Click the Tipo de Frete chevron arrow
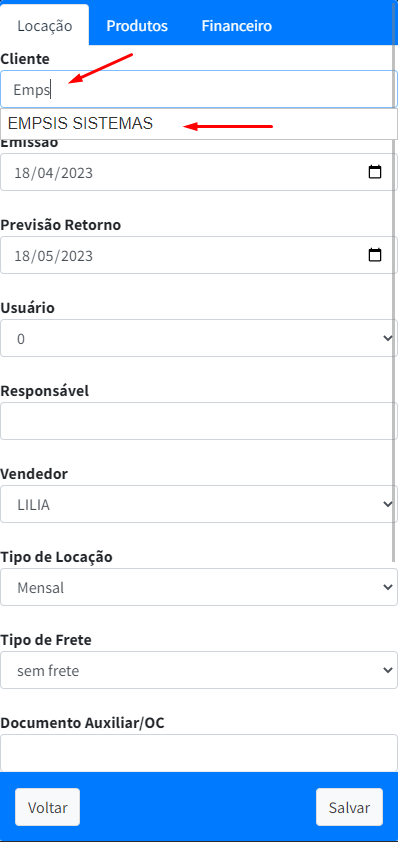 coord(387,670)
